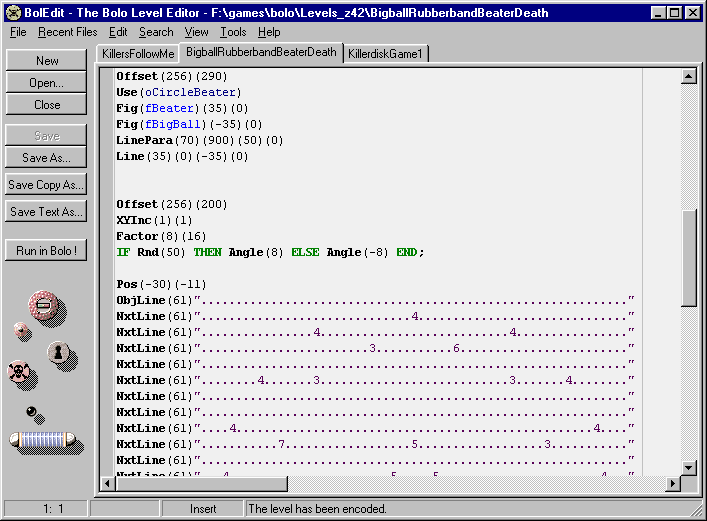Click the vertical scrollbar down arrow
The image size is (707, 521).
689,467
